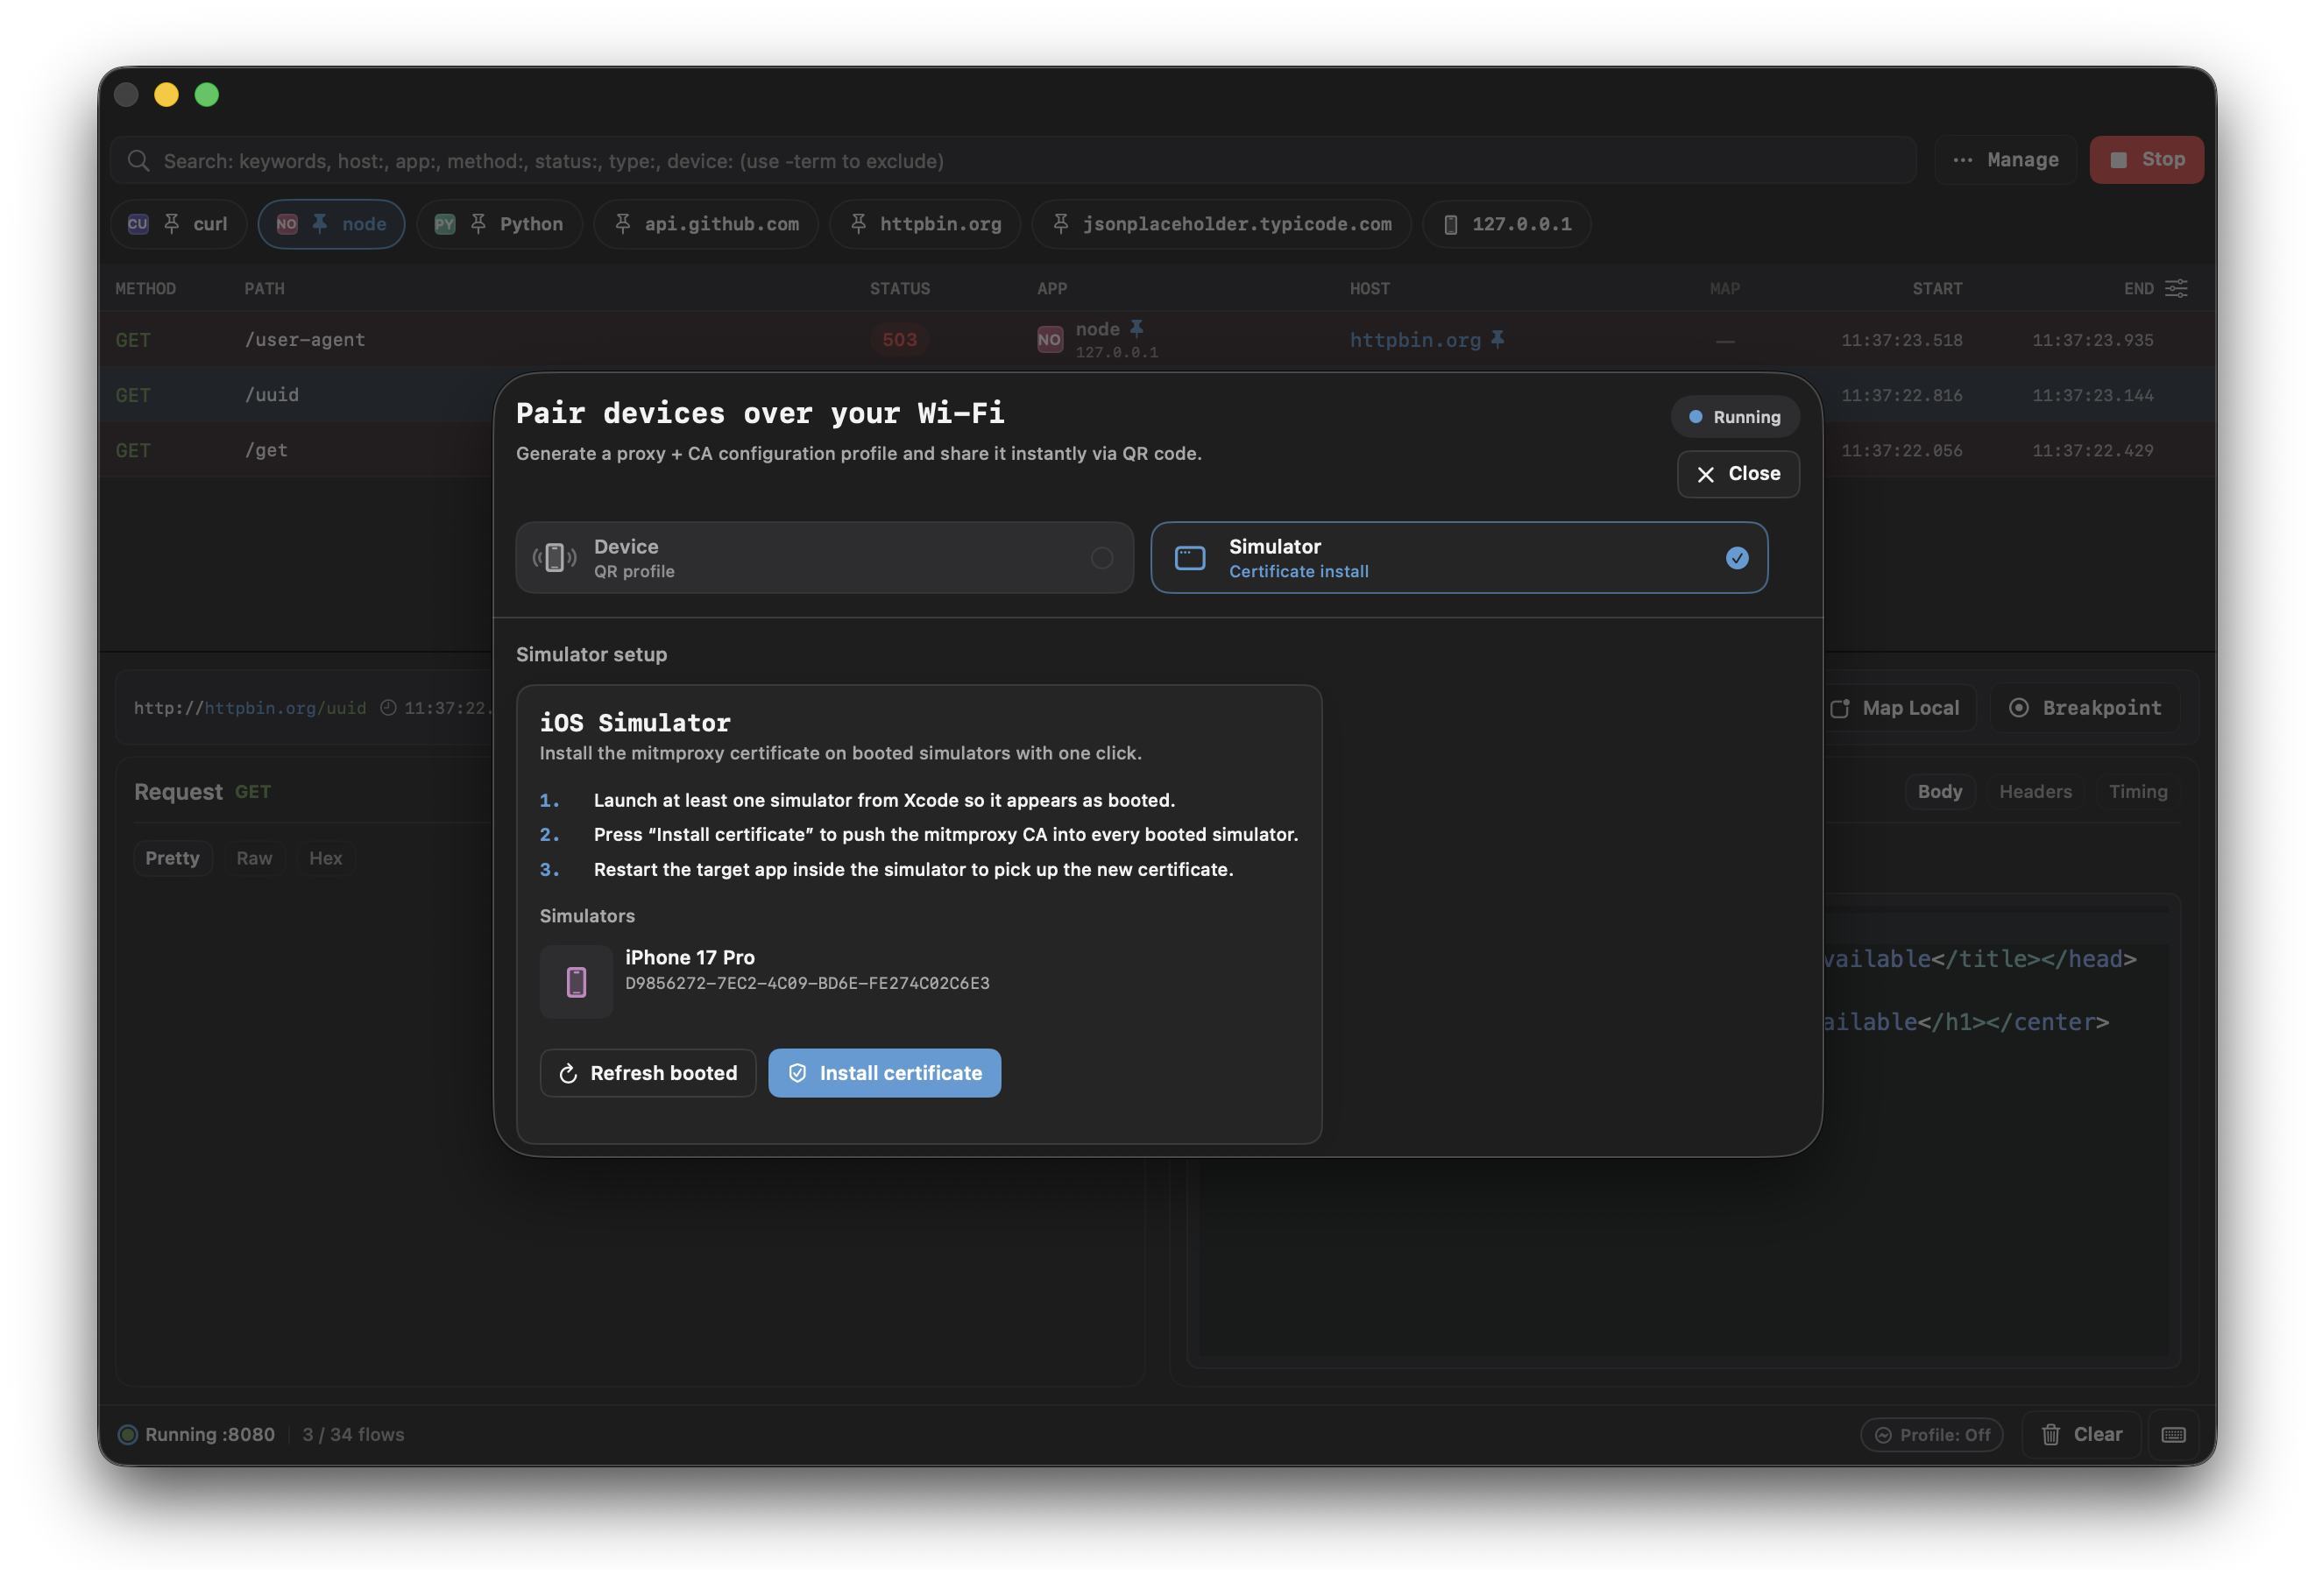The width and height of the screenshot is (2315, 1596).
Task: Open the Manage menu
Action: point(2005,160)
